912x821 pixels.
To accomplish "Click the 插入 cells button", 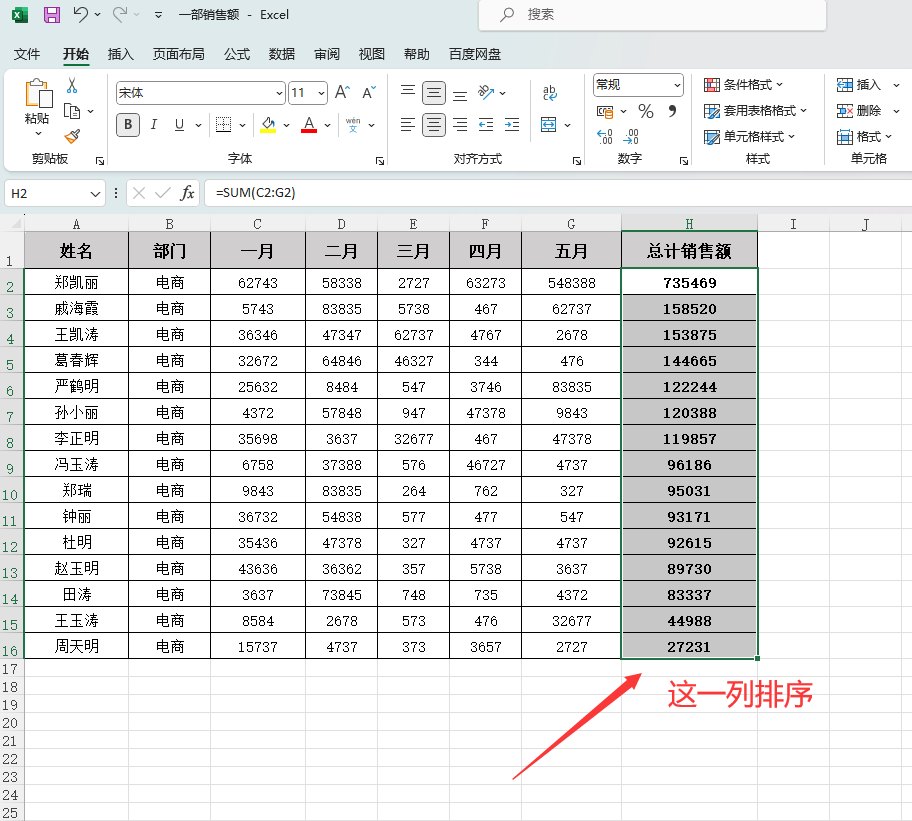I will tap(859, 85).
